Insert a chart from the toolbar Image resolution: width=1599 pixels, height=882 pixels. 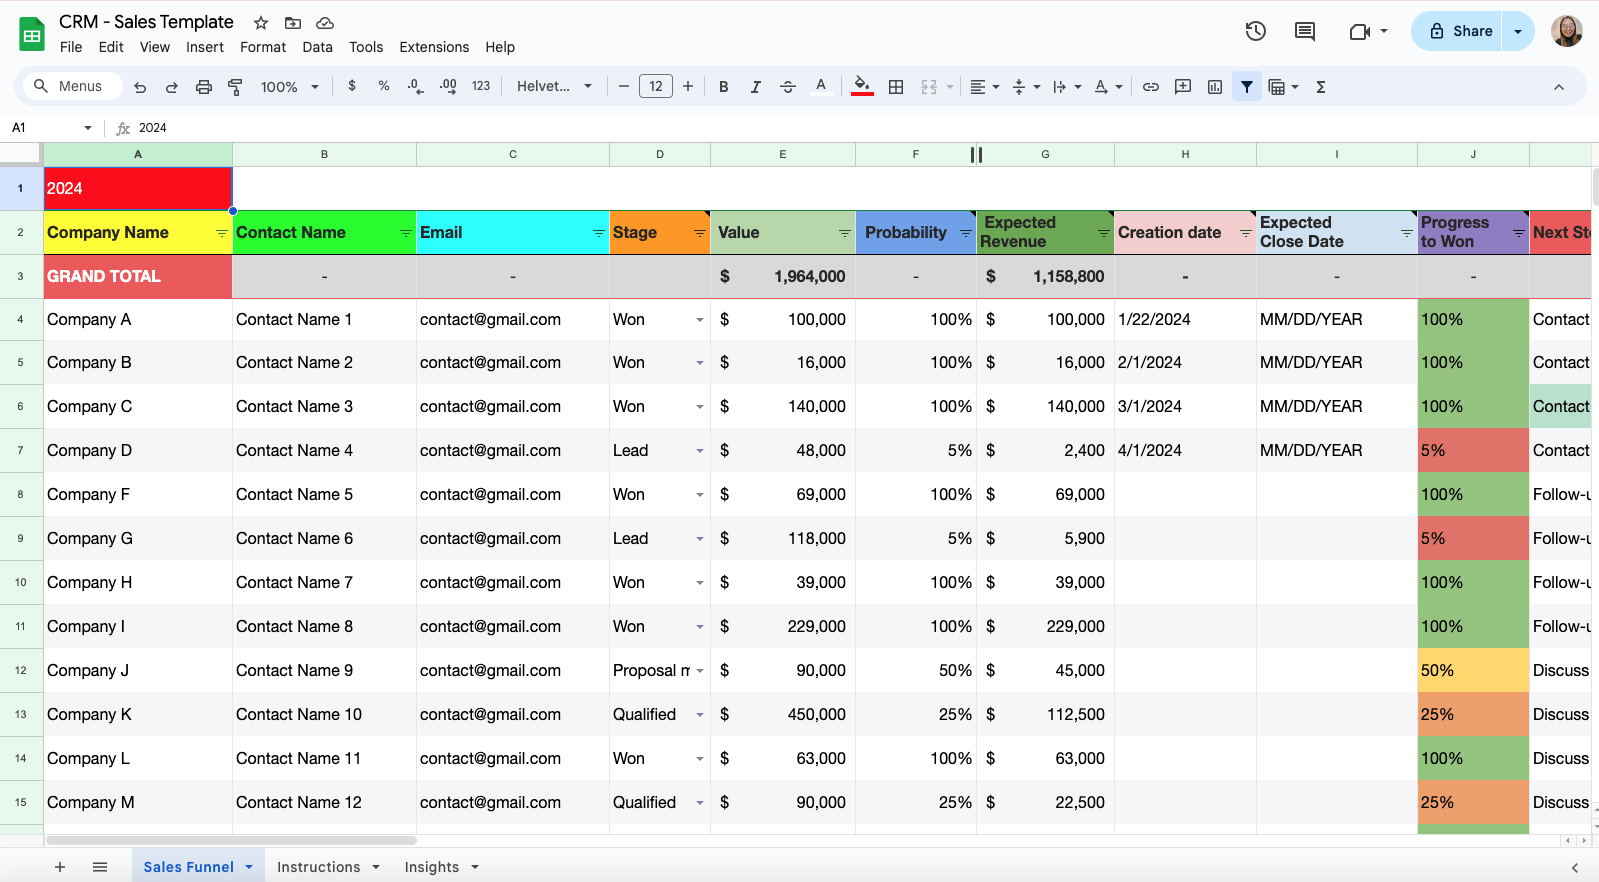(1215, 87)
